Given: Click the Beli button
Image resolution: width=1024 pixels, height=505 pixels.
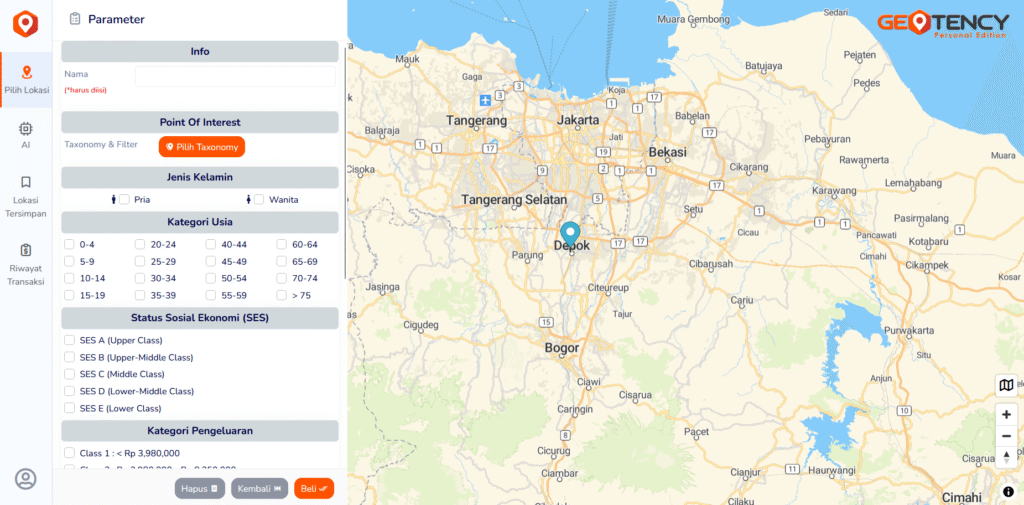Looking at the screenshot, I should tap(314, 488).
